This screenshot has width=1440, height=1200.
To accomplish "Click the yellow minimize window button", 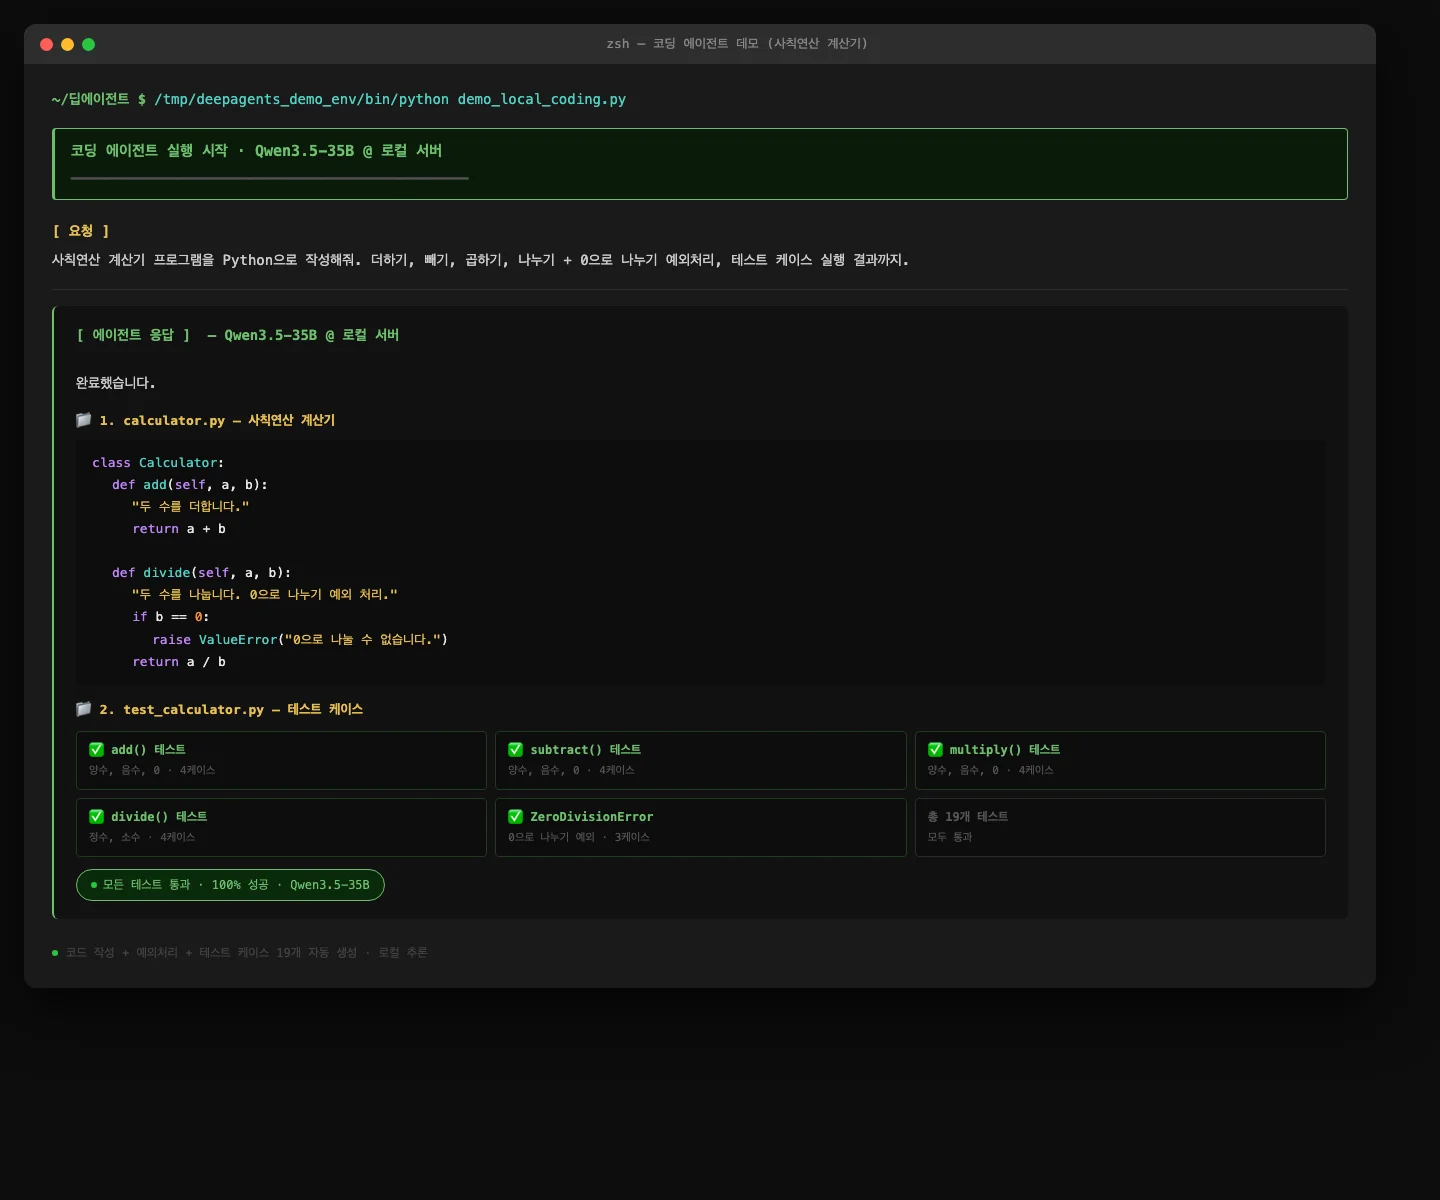I will (67, 44).
